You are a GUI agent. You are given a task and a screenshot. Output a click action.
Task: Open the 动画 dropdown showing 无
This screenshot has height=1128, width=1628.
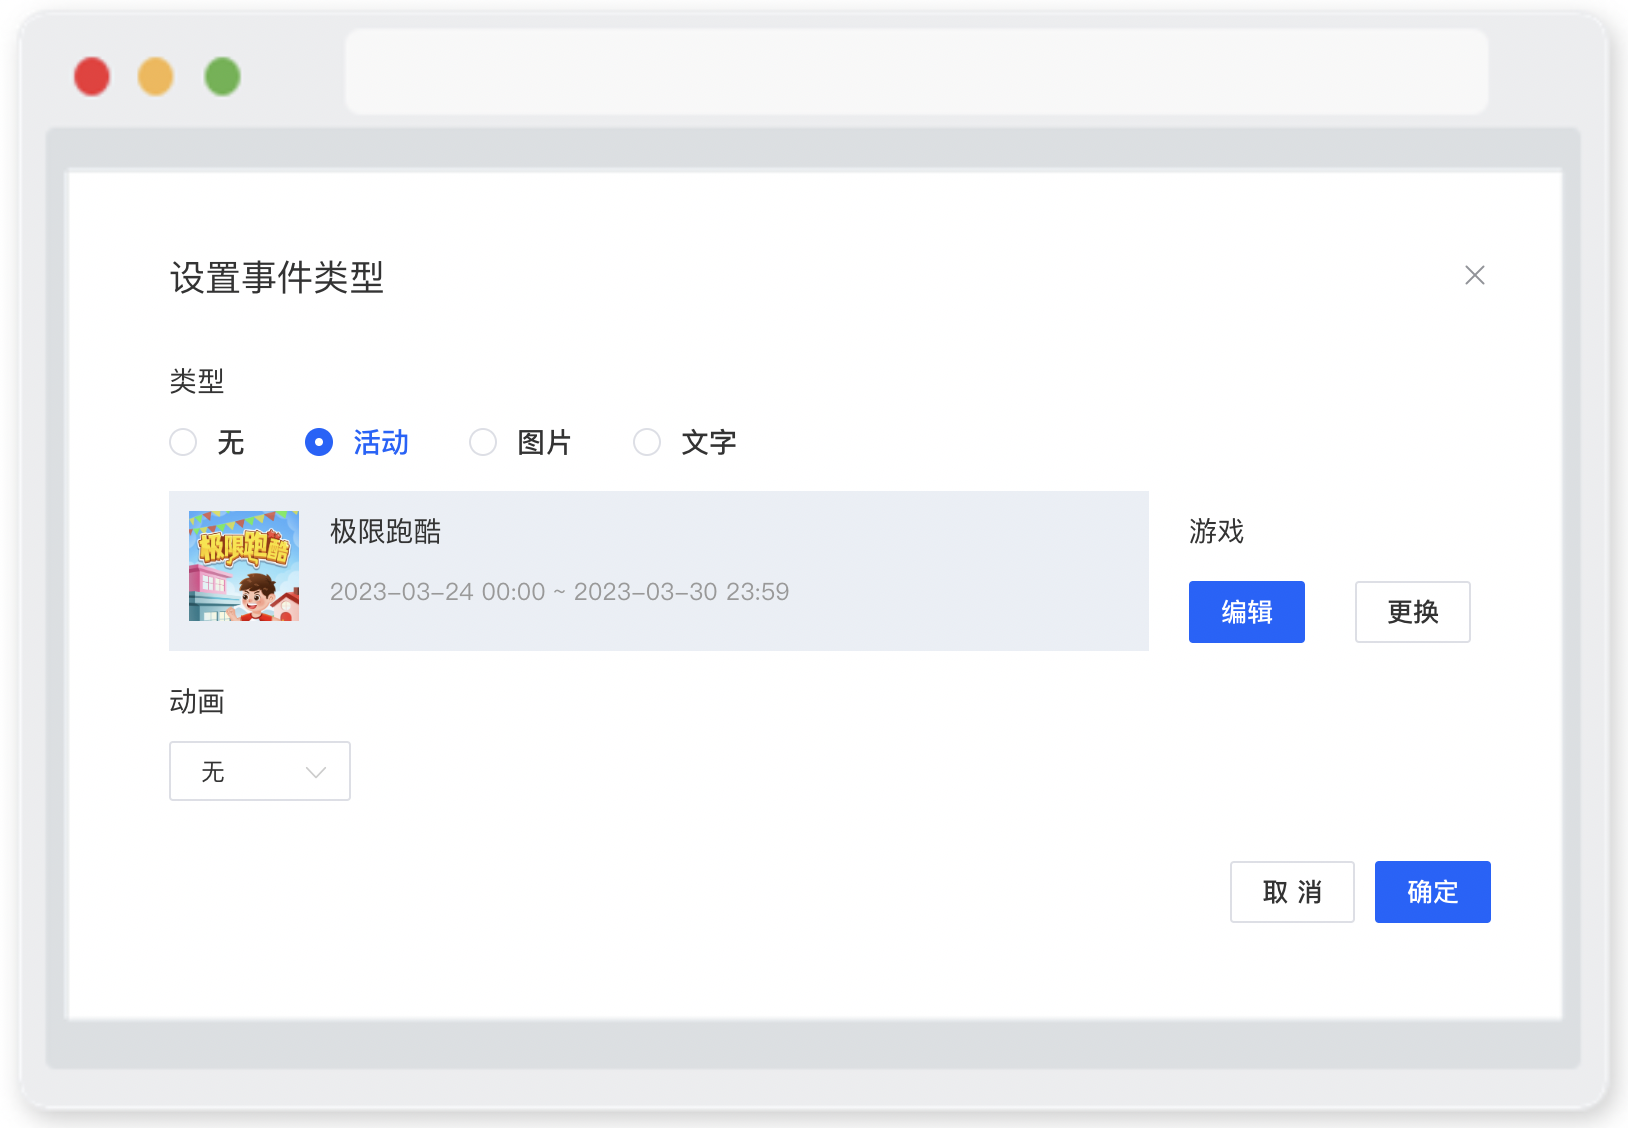[x=260, y=771]
